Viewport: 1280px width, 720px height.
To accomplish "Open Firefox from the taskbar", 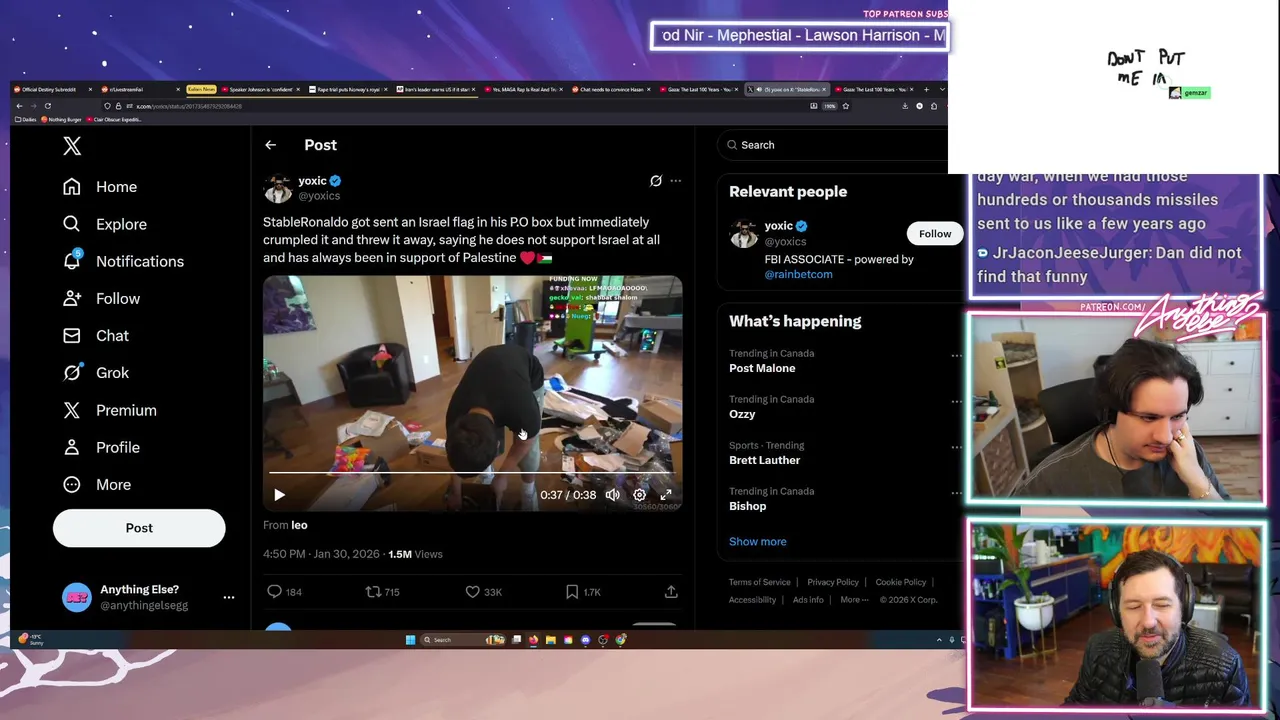I will click(x=533, y=640).
